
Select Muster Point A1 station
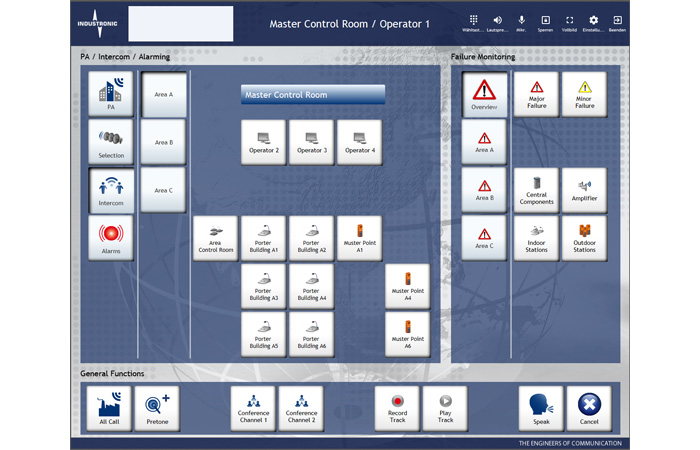click(359, 238)
